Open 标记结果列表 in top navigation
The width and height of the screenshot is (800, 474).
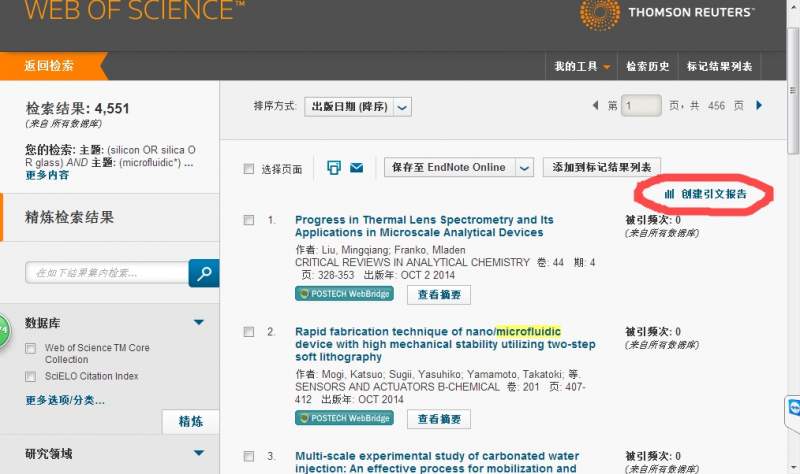[719, 66]
